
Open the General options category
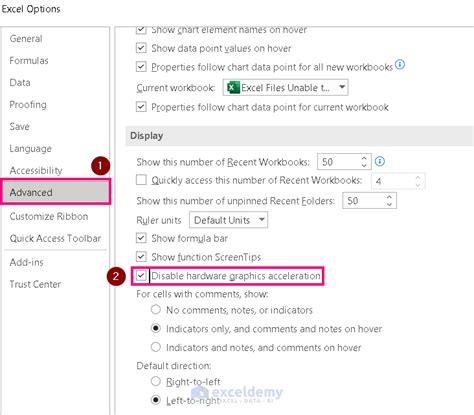click(26, 39)
